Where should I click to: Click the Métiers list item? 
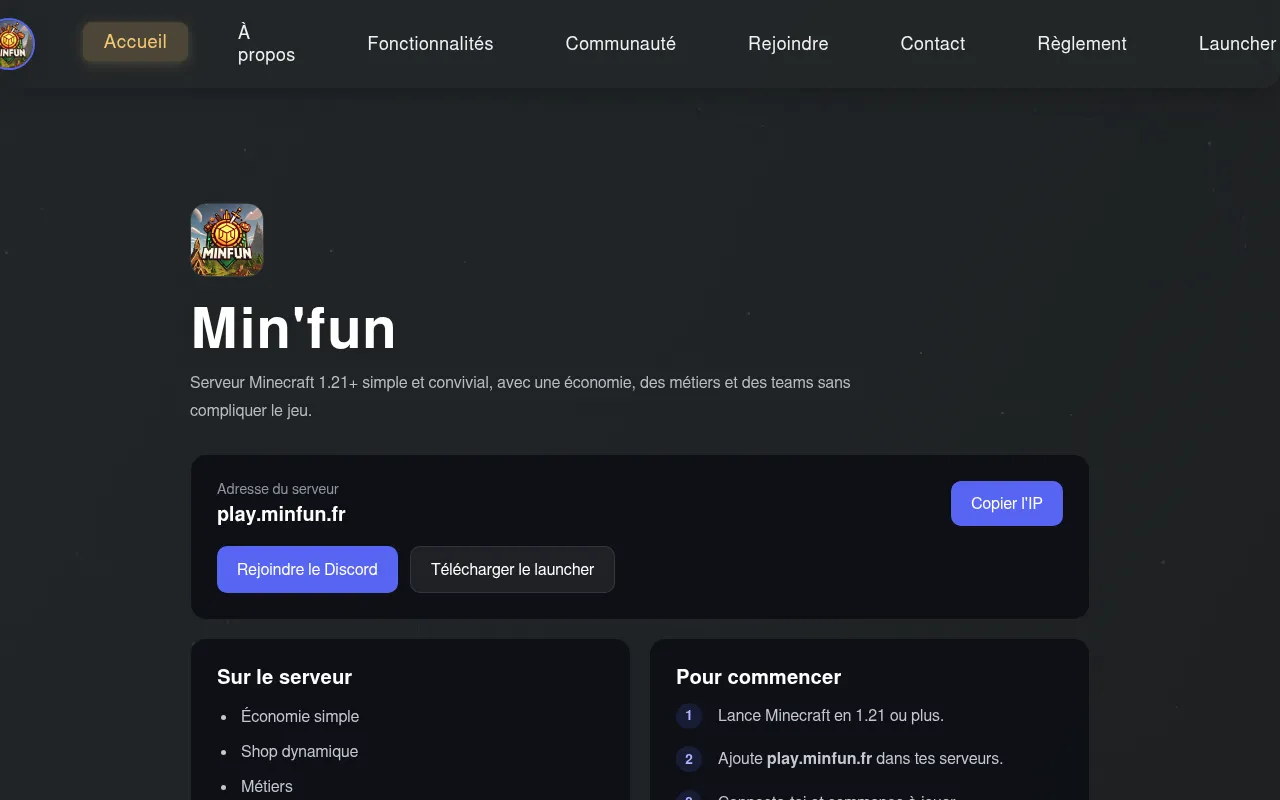(x=267, y=786)
